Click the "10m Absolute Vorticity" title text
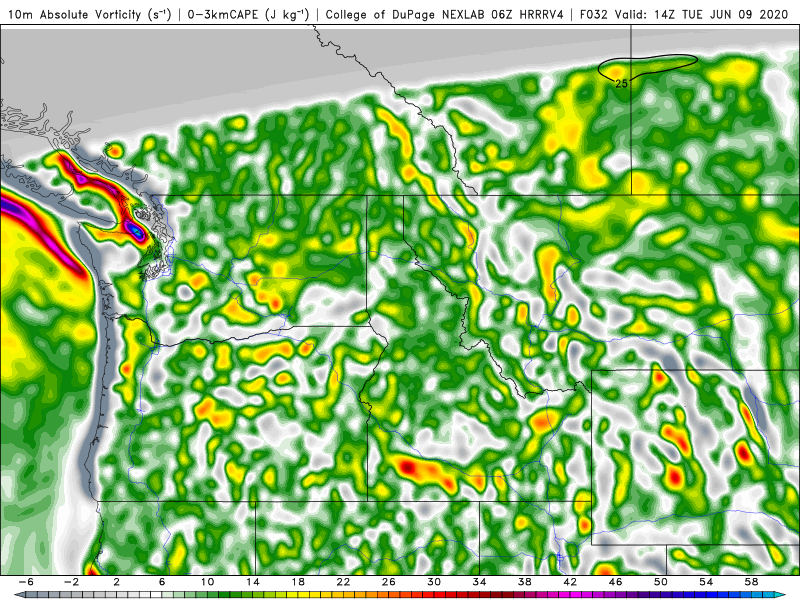Screen dimensions: 800x600 74,15
